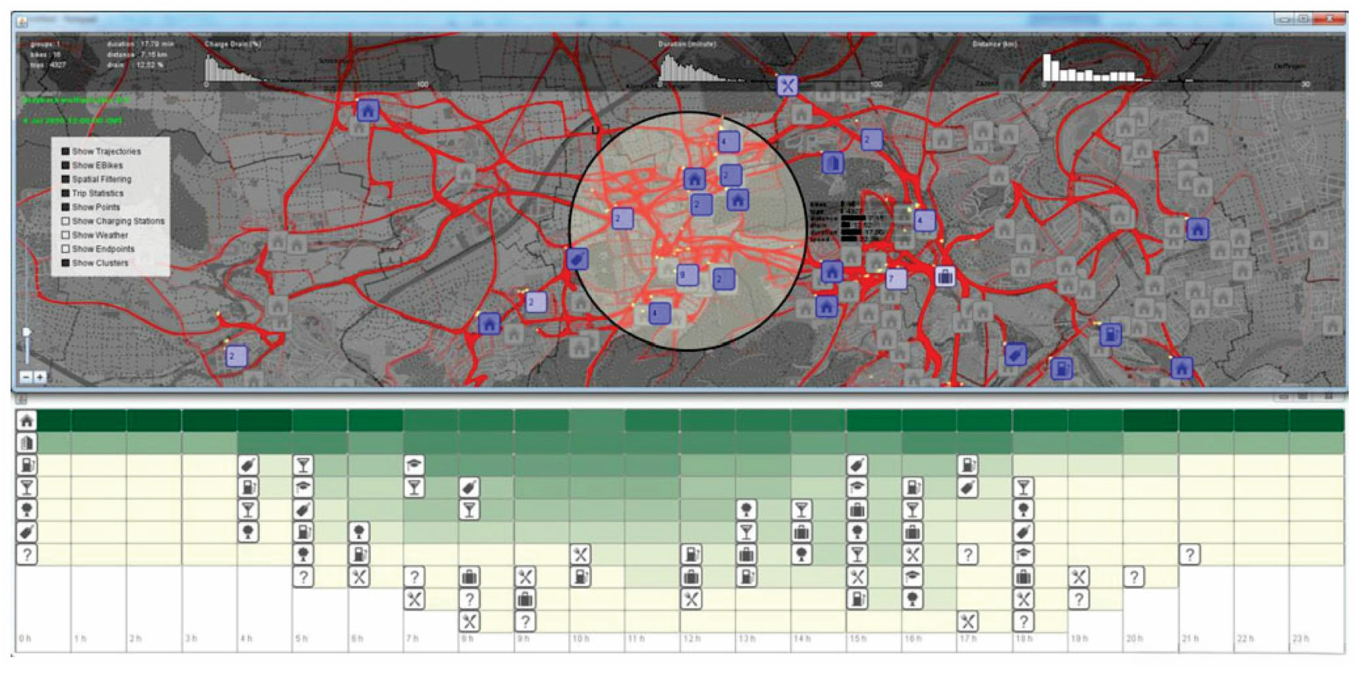Toggle the Spatial Filtering checkbox
The width and height of the screenshot is (1358, 674).
pos(66,179)
